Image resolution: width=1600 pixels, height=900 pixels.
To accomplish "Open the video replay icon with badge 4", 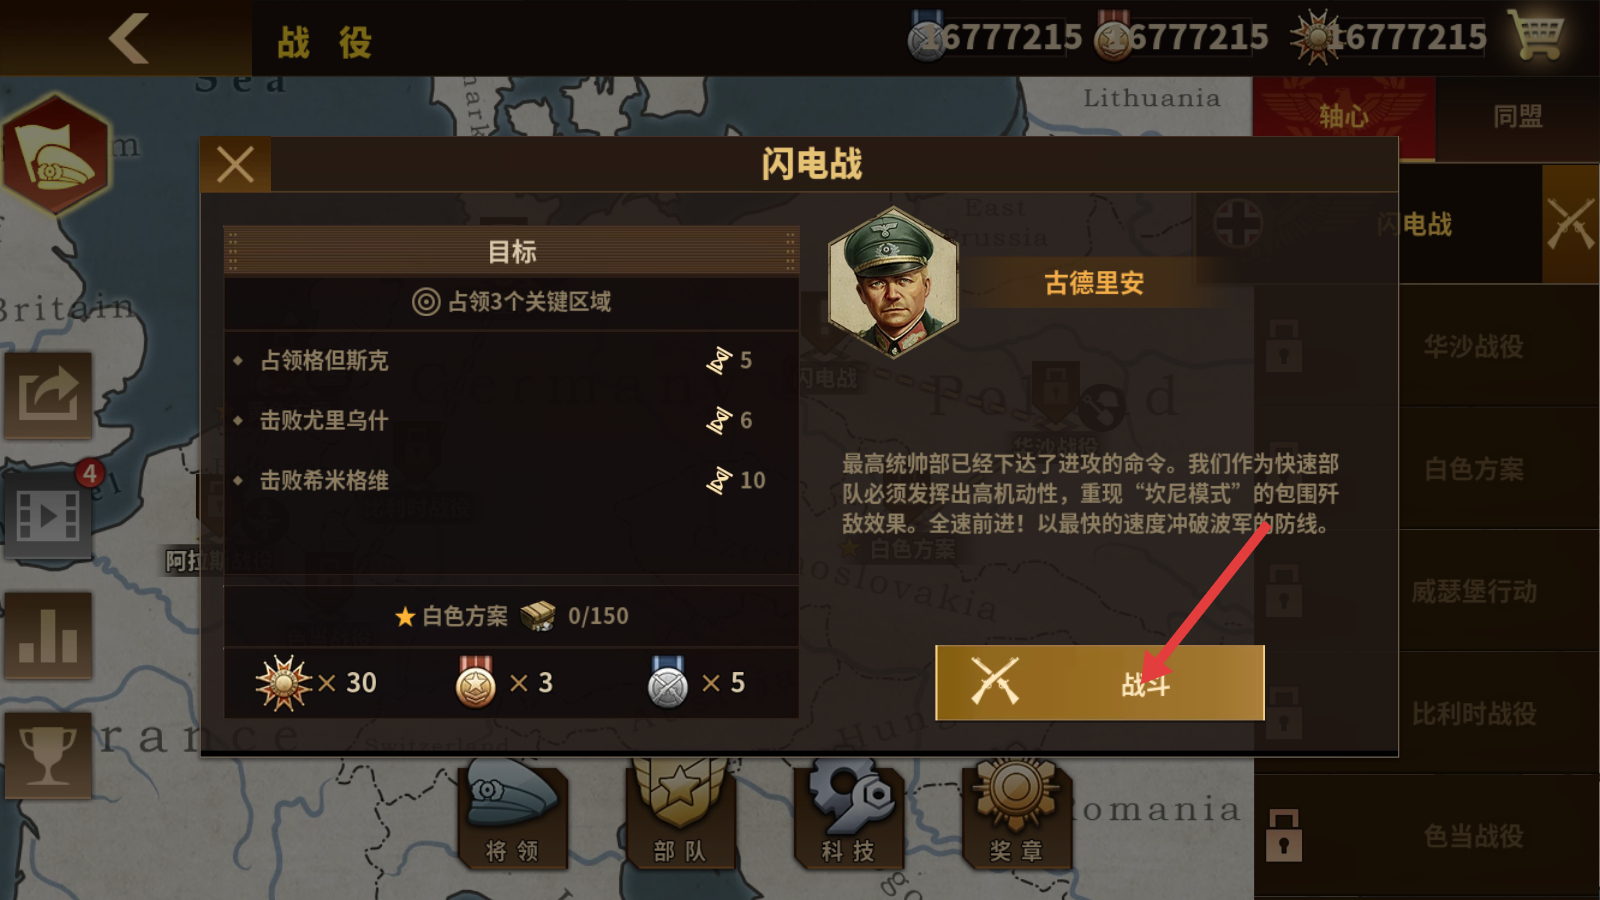I will click(48, 515).
